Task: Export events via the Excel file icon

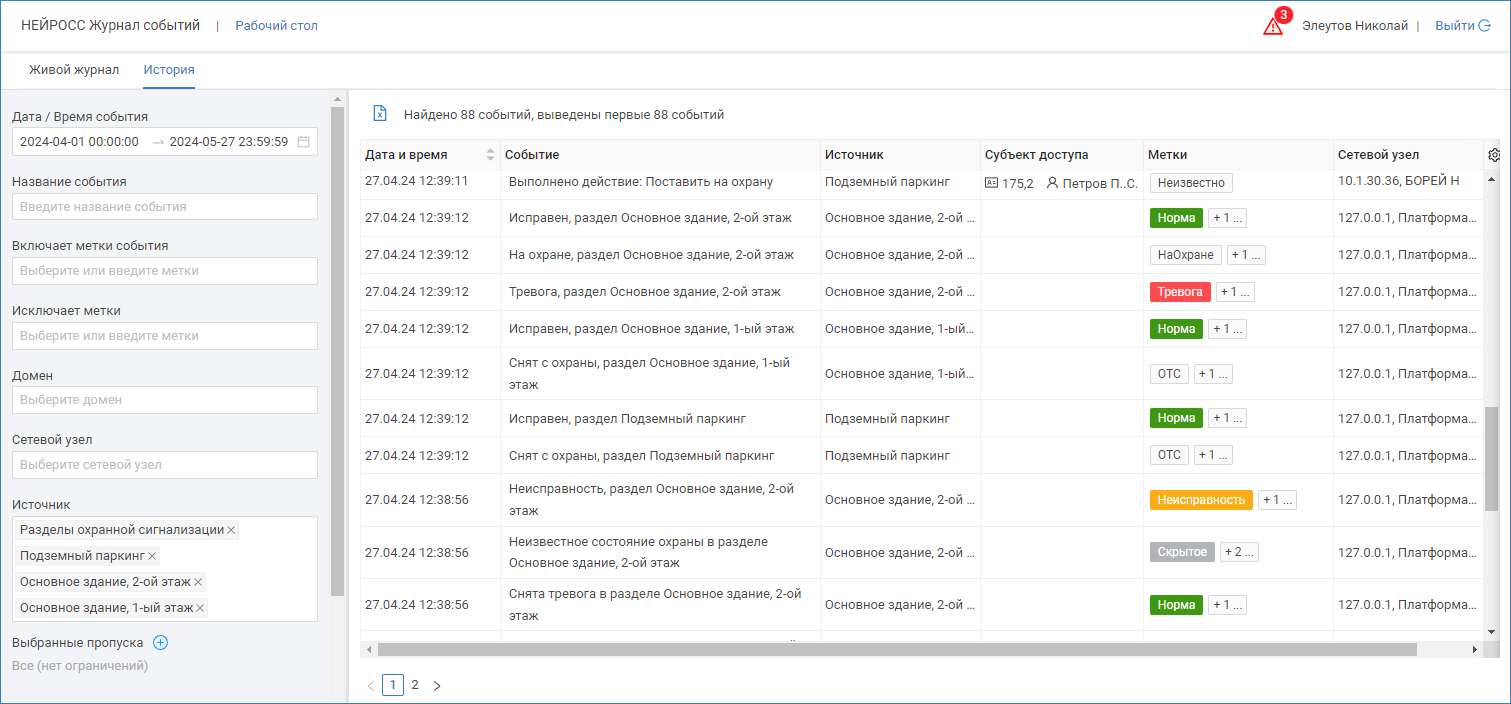Action: (380, 114)
